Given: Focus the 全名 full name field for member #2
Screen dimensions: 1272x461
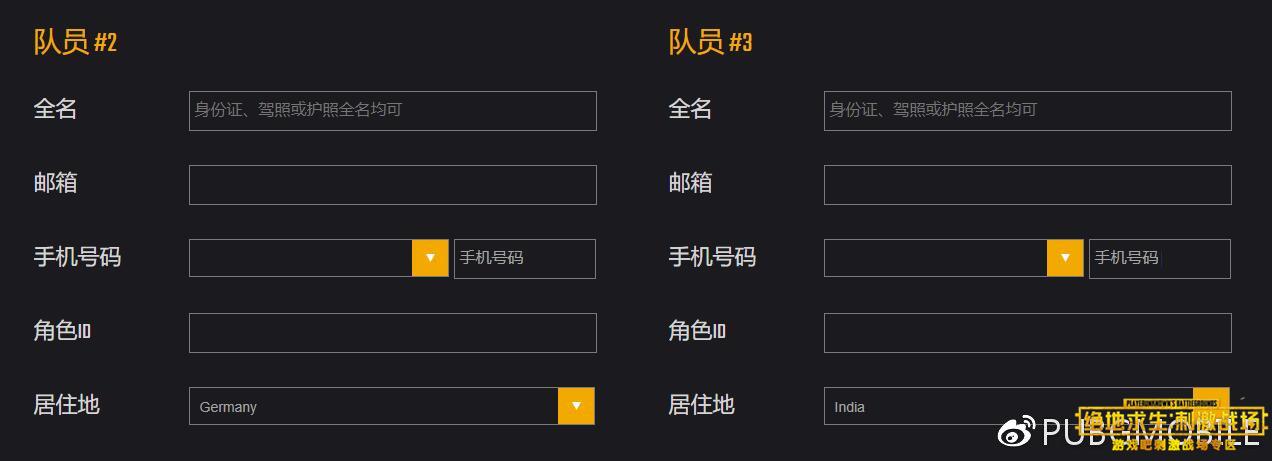Looking at the screenshot, I should coord(393,111).
